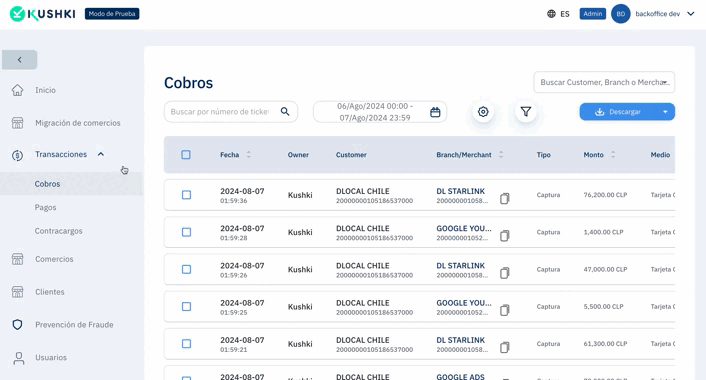The image size is (706, 380).
Task: Open the Descargar dropdown arrow
Action: tap(665, 112)
